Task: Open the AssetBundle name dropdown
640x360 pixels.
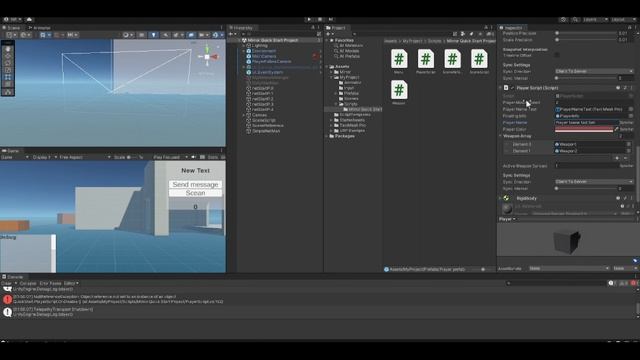Action: point(569,269)
